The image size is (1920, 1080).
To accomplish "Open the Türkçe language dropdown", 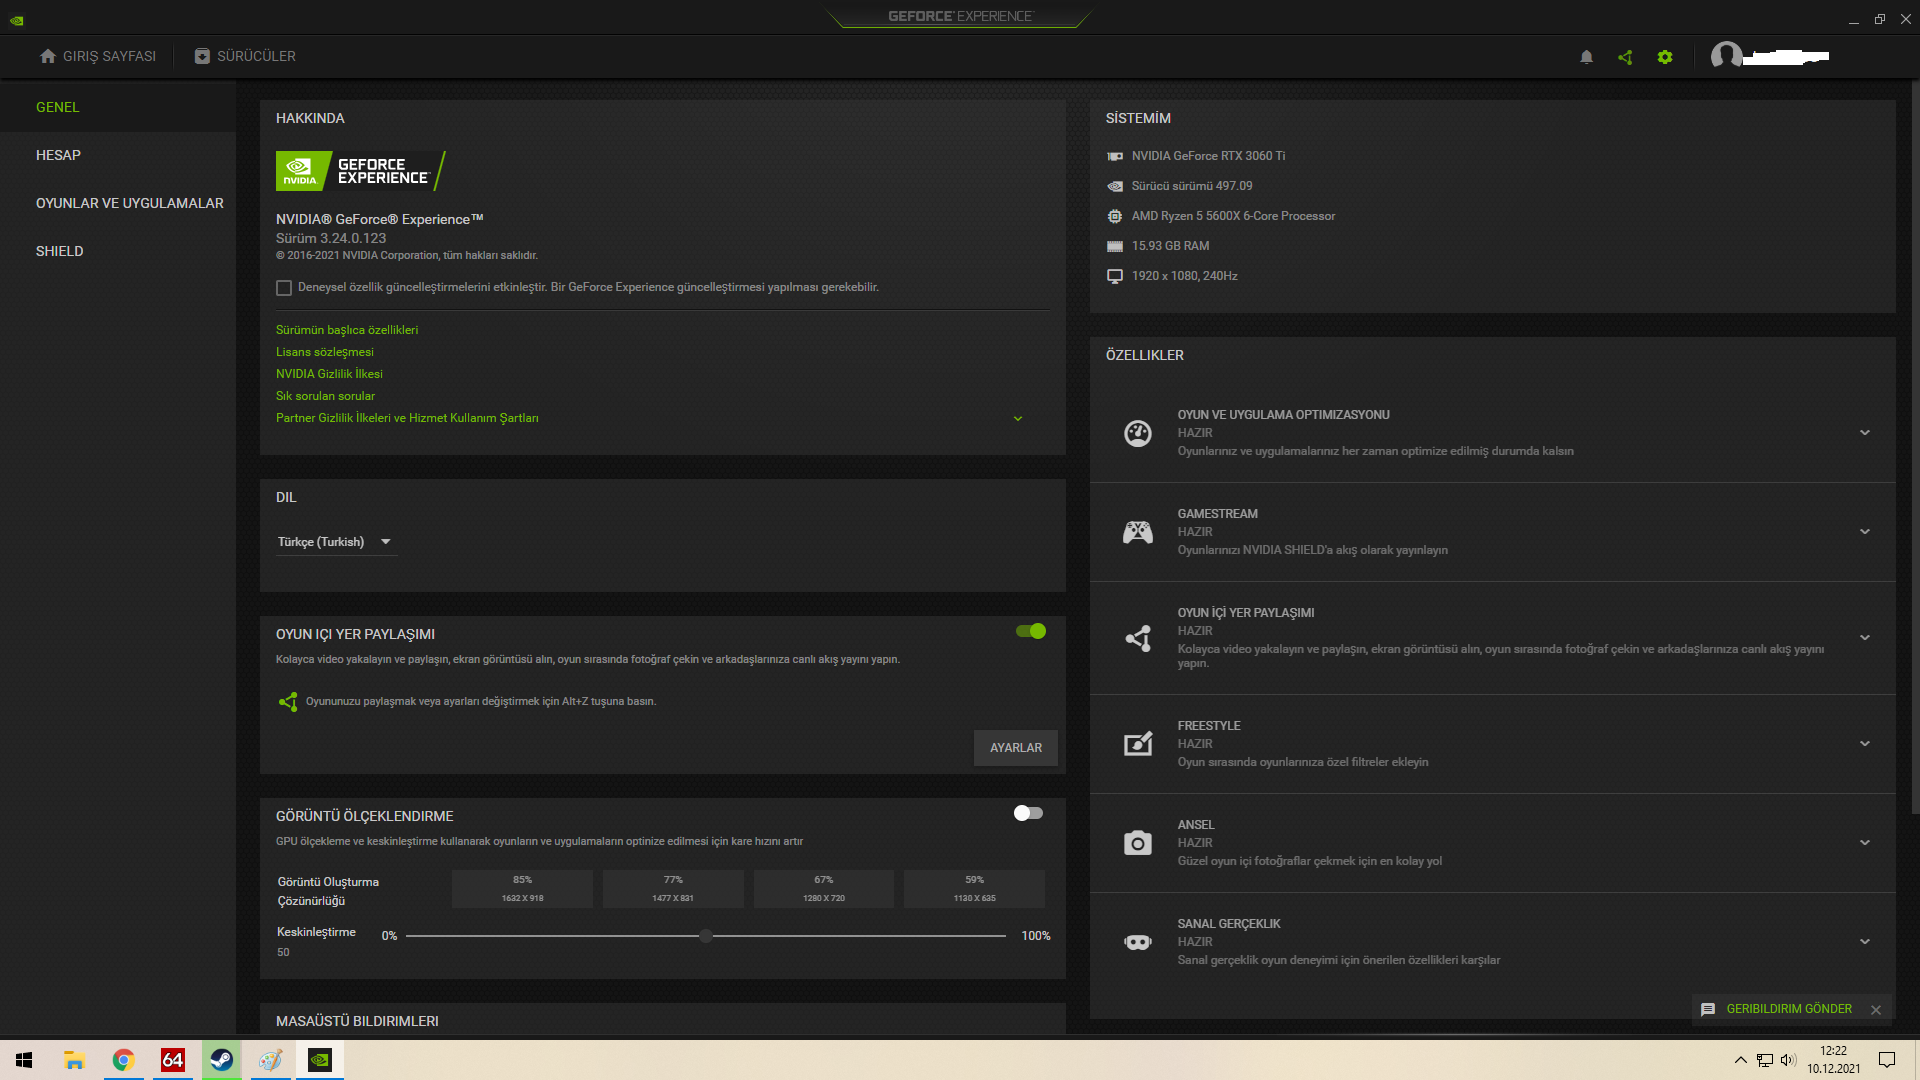I will point(335,542).
